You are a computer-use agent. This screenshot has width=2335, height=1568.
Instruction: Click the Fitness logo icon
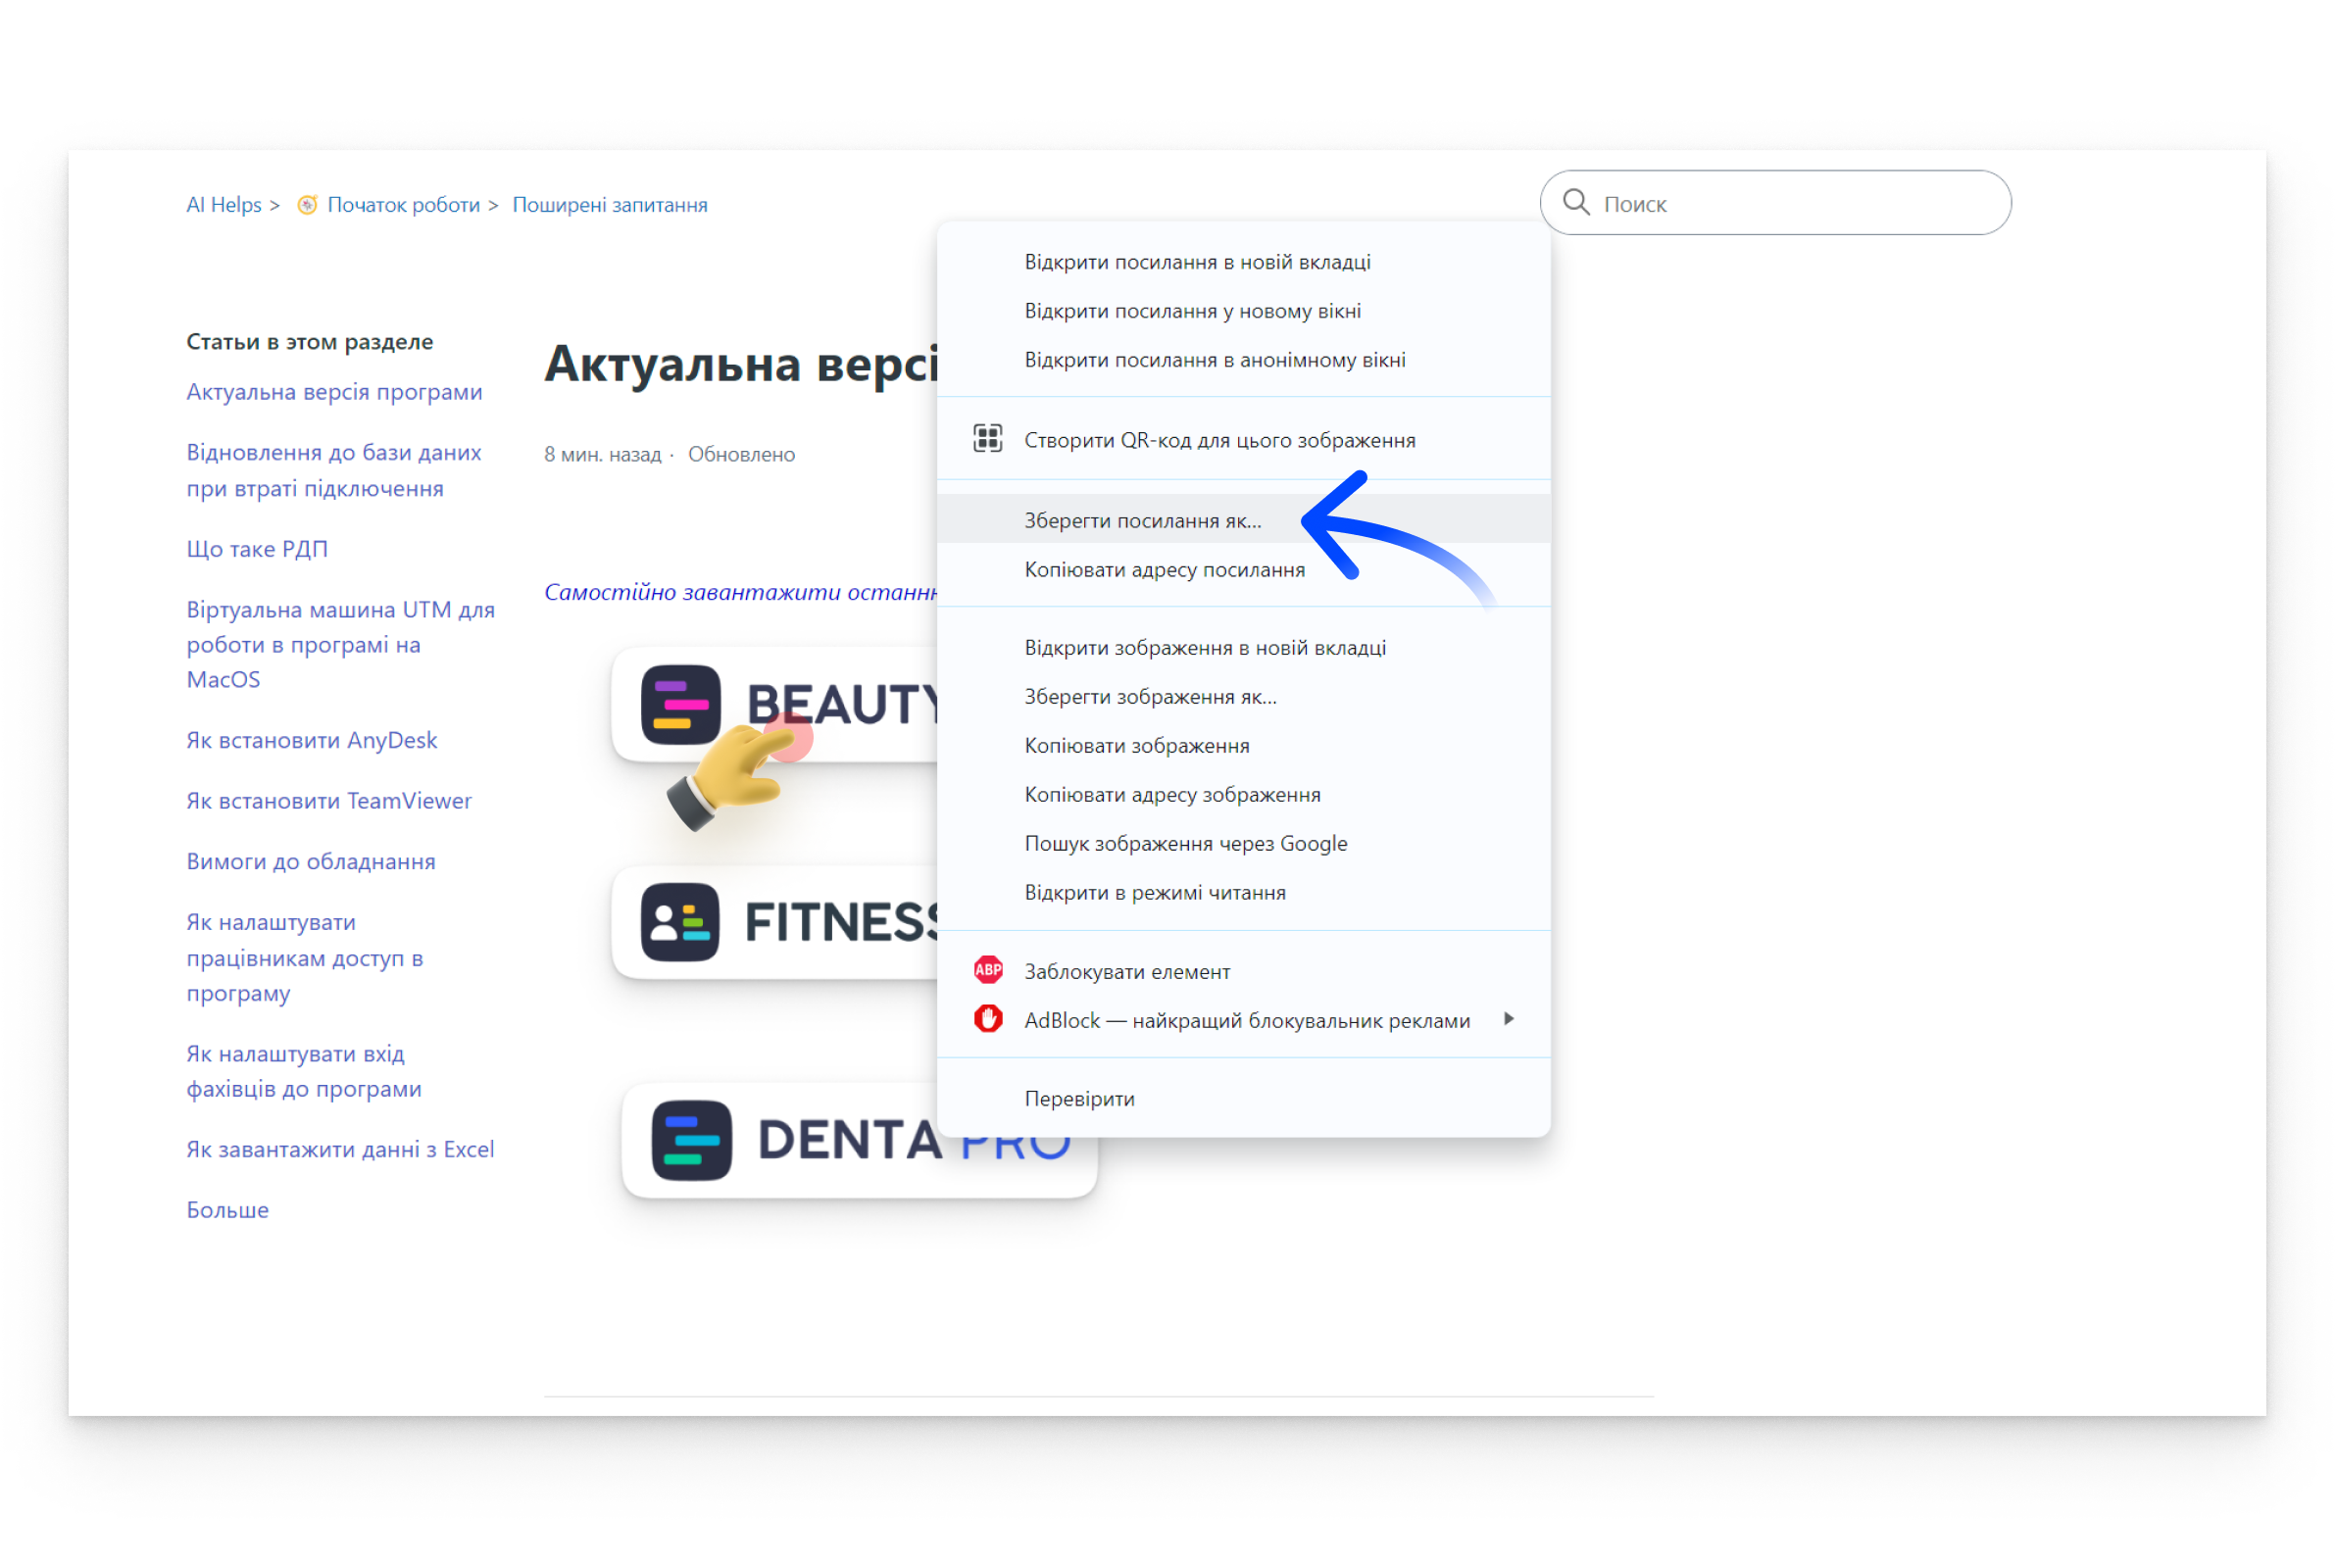click(x=680, y=922)
